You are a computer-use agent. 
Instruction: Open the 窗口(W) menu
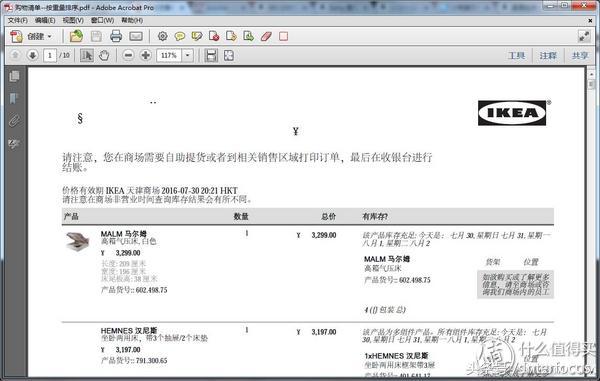(x=102, y=20)
